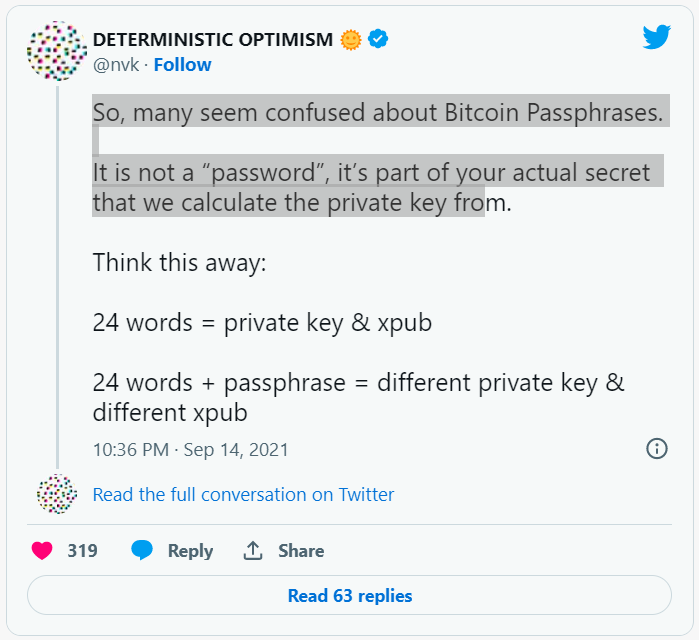Image resolution: width=699 pixels, height=640 pixels.
Task: Click the sun emoji beside the name
Action: (x=351, y=40)
